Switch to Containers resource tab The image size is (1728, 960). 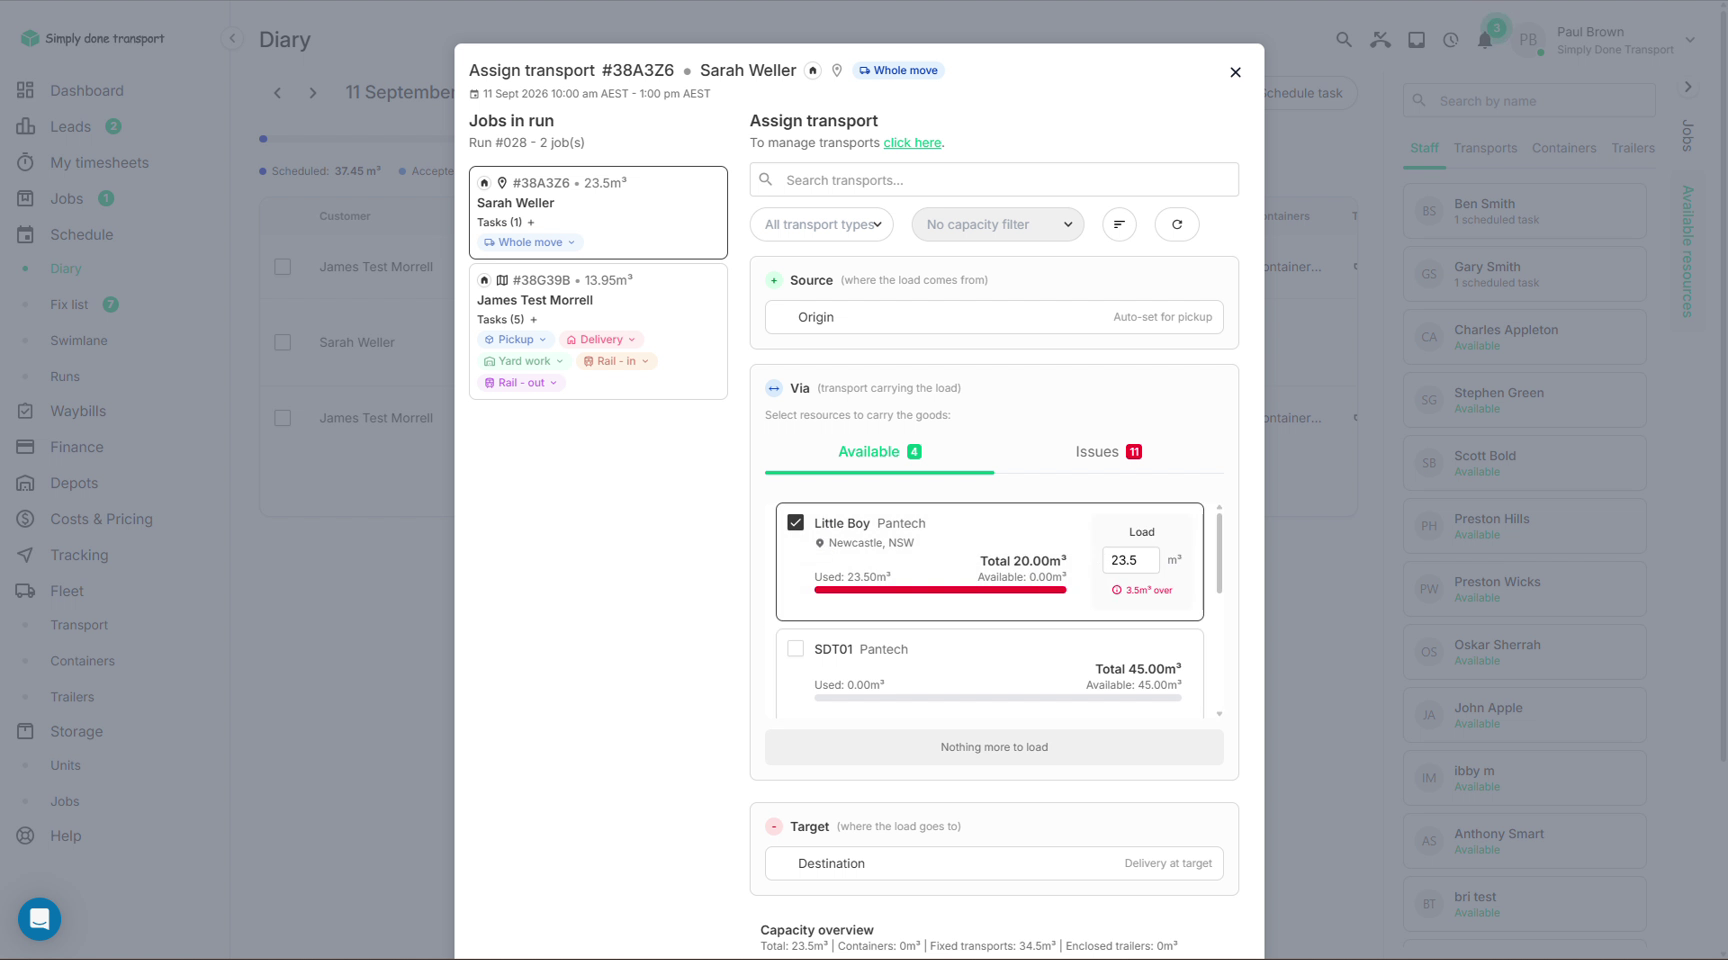click(1564, 148)
